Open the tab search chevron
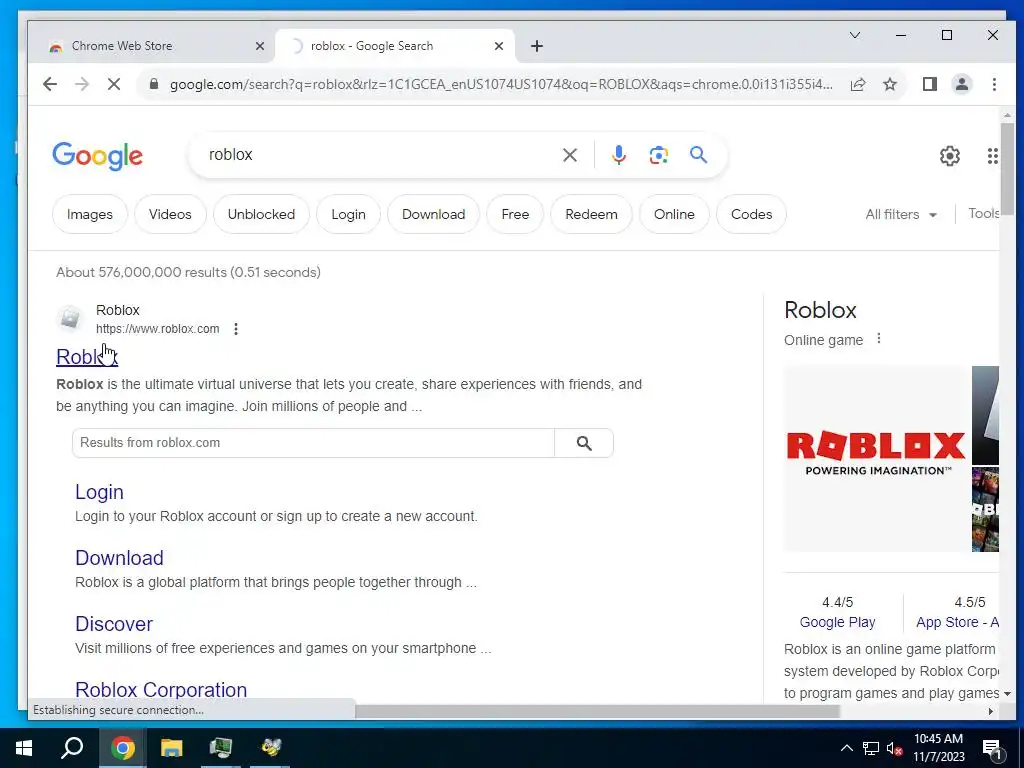Screen dimensions: 1024x768 click(x=855, y=35)
